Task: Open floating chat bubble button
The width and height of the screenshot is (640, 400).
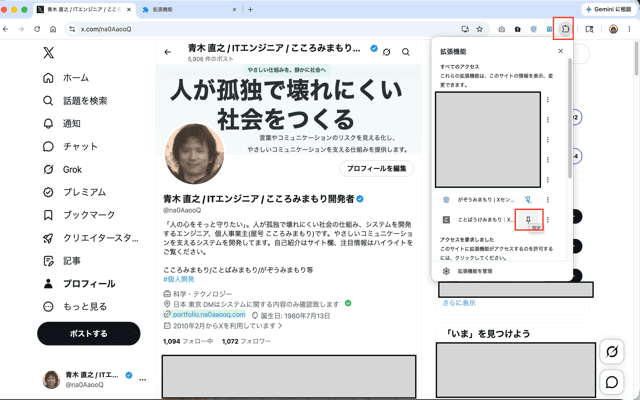Action: pos(611,382)
